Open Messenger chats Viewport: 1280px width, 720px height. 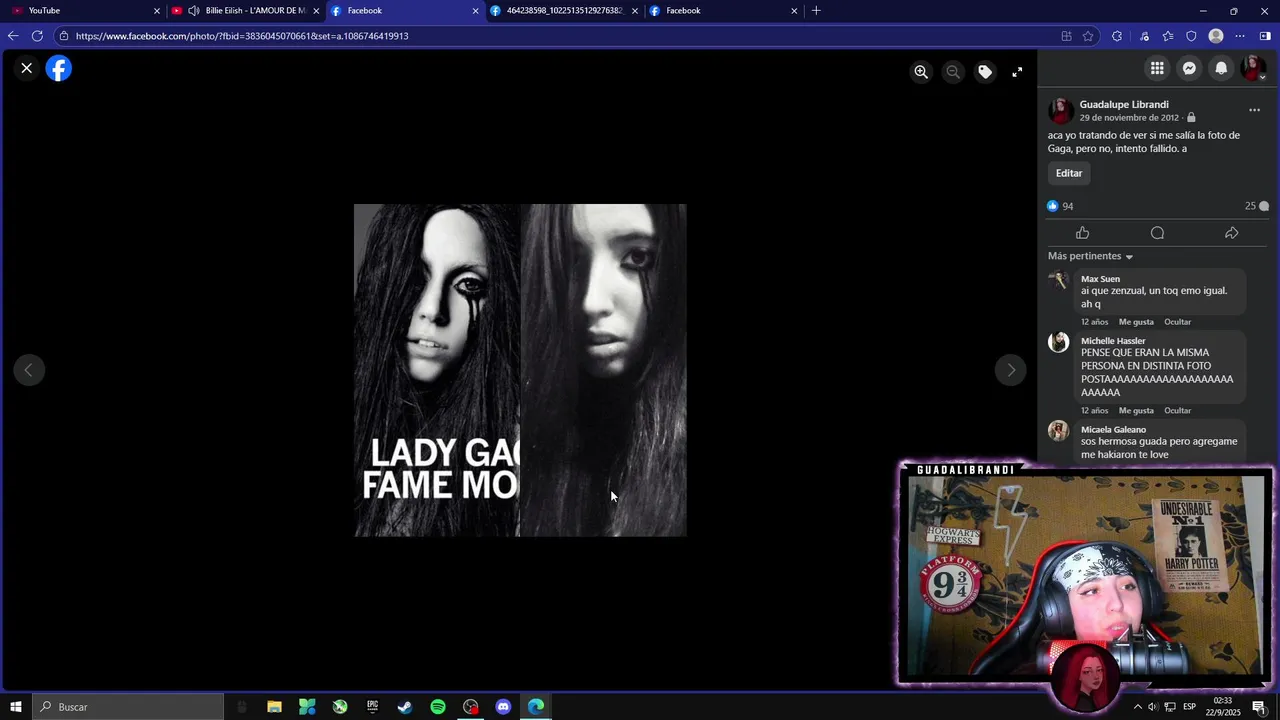[x=1189, y=68]
